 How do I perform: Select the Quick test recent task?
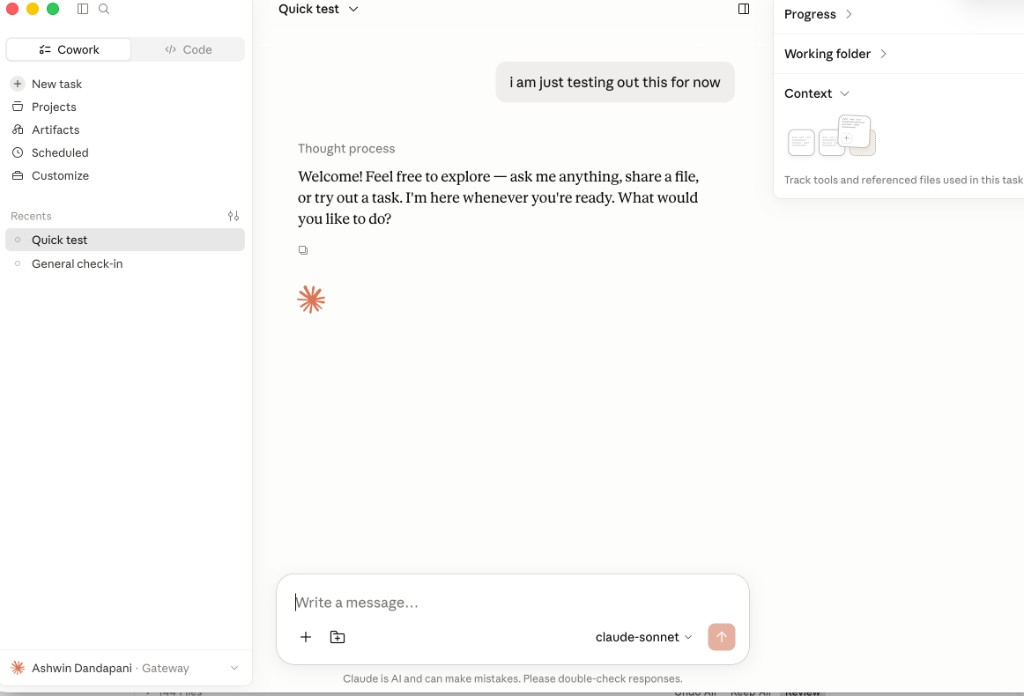[x=125, y=240]
